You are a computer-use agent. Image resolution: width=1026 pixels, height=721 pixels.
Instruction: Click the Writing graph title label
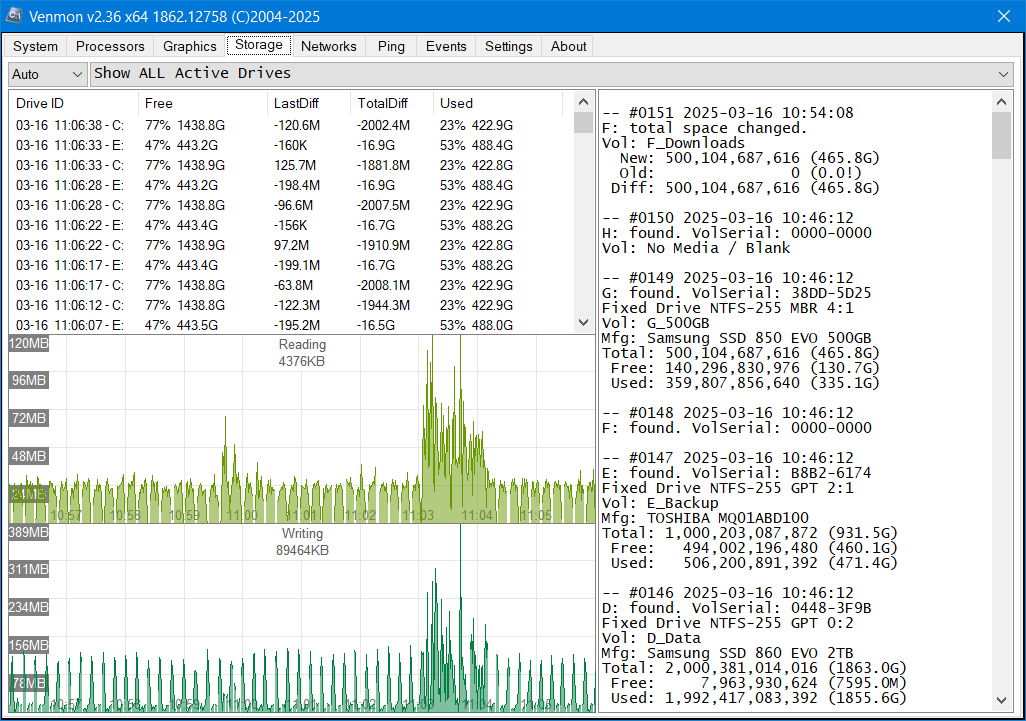[302, 533]
